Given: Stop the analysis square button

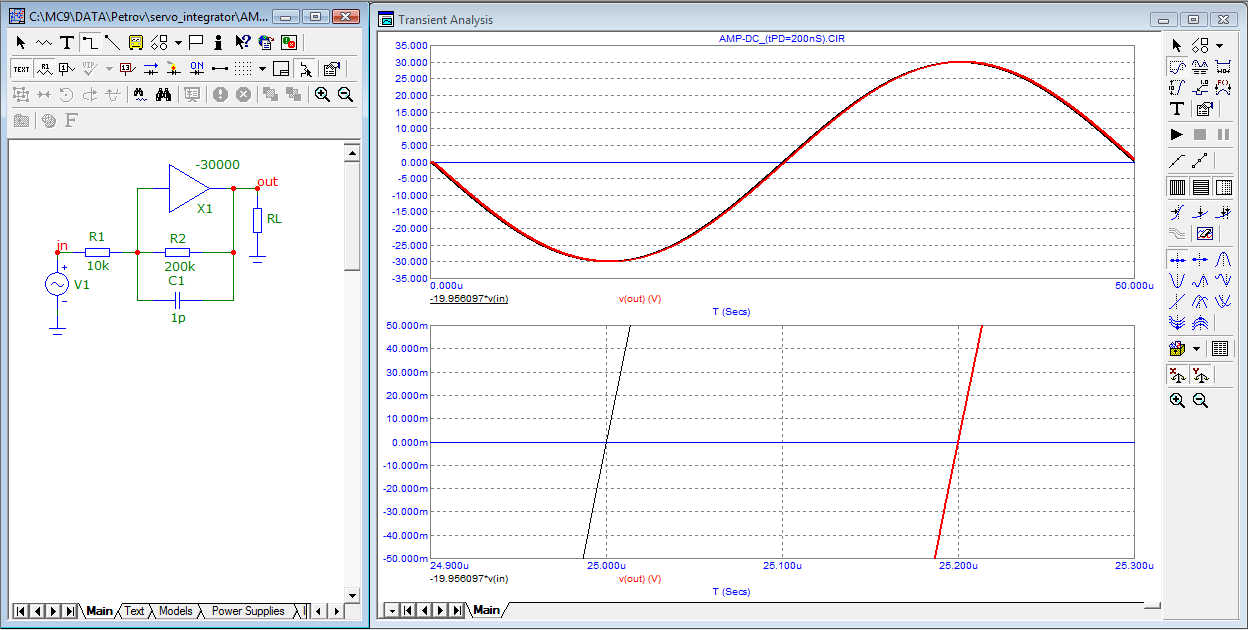Looking at the screenshot, I should [x=1201, y=134].
